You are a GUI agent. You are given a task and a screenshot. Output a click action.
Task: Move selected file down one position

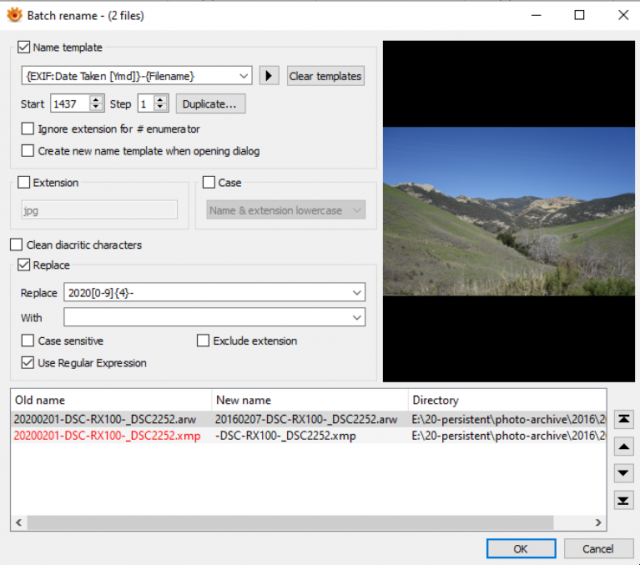(x=623, y=473)
